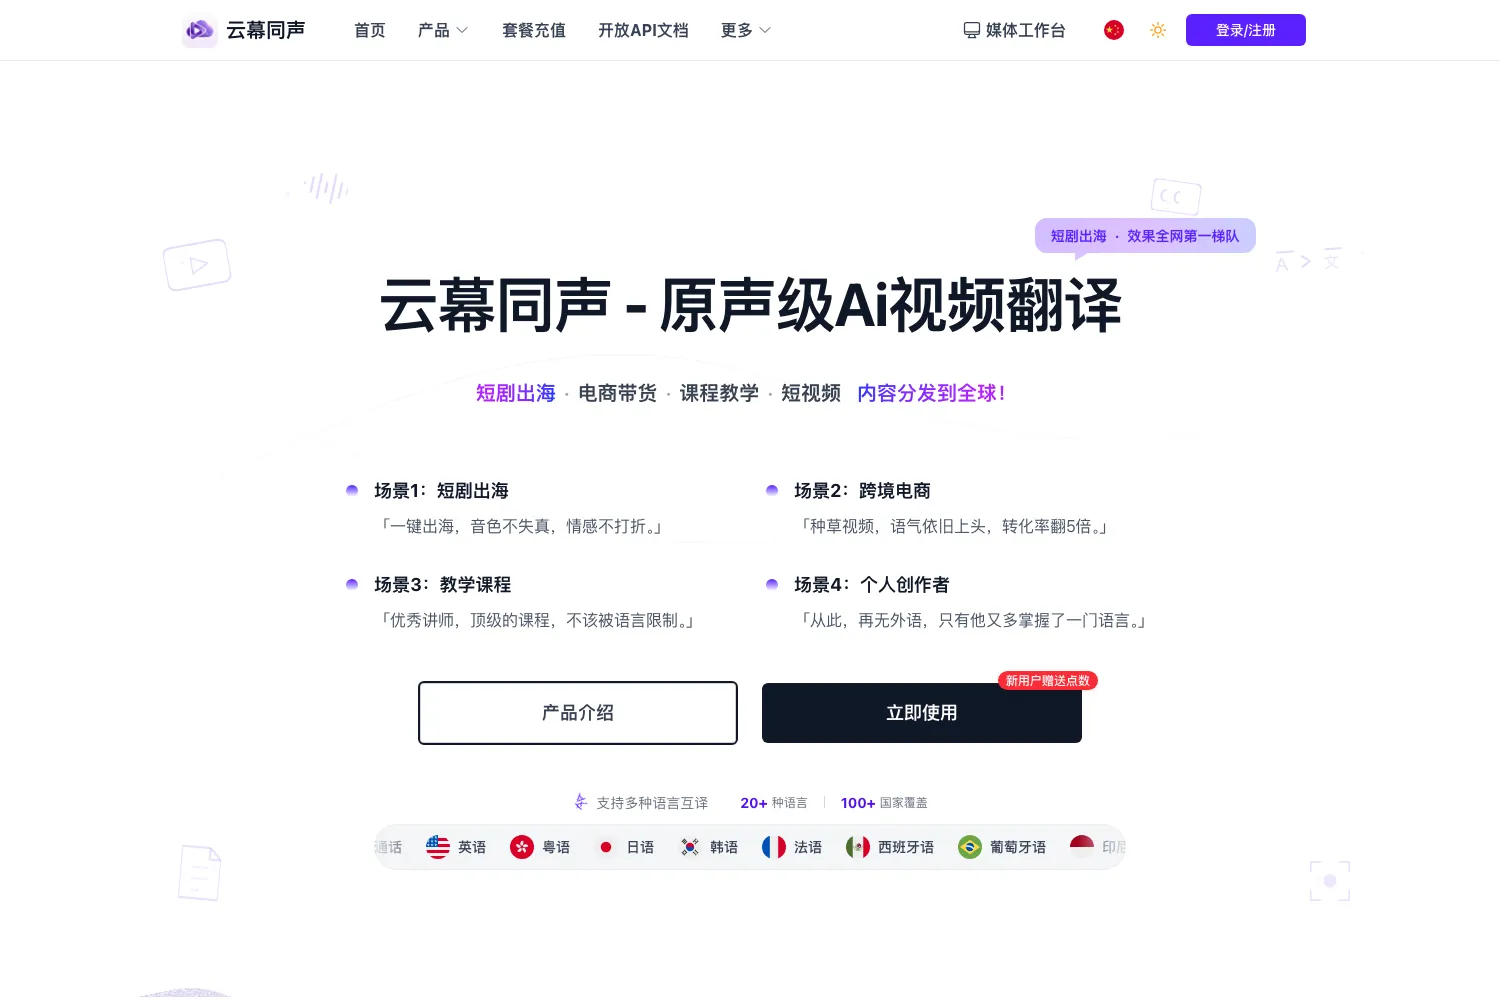
Task: Click the 立即使用 button
Action: [922, 713]
